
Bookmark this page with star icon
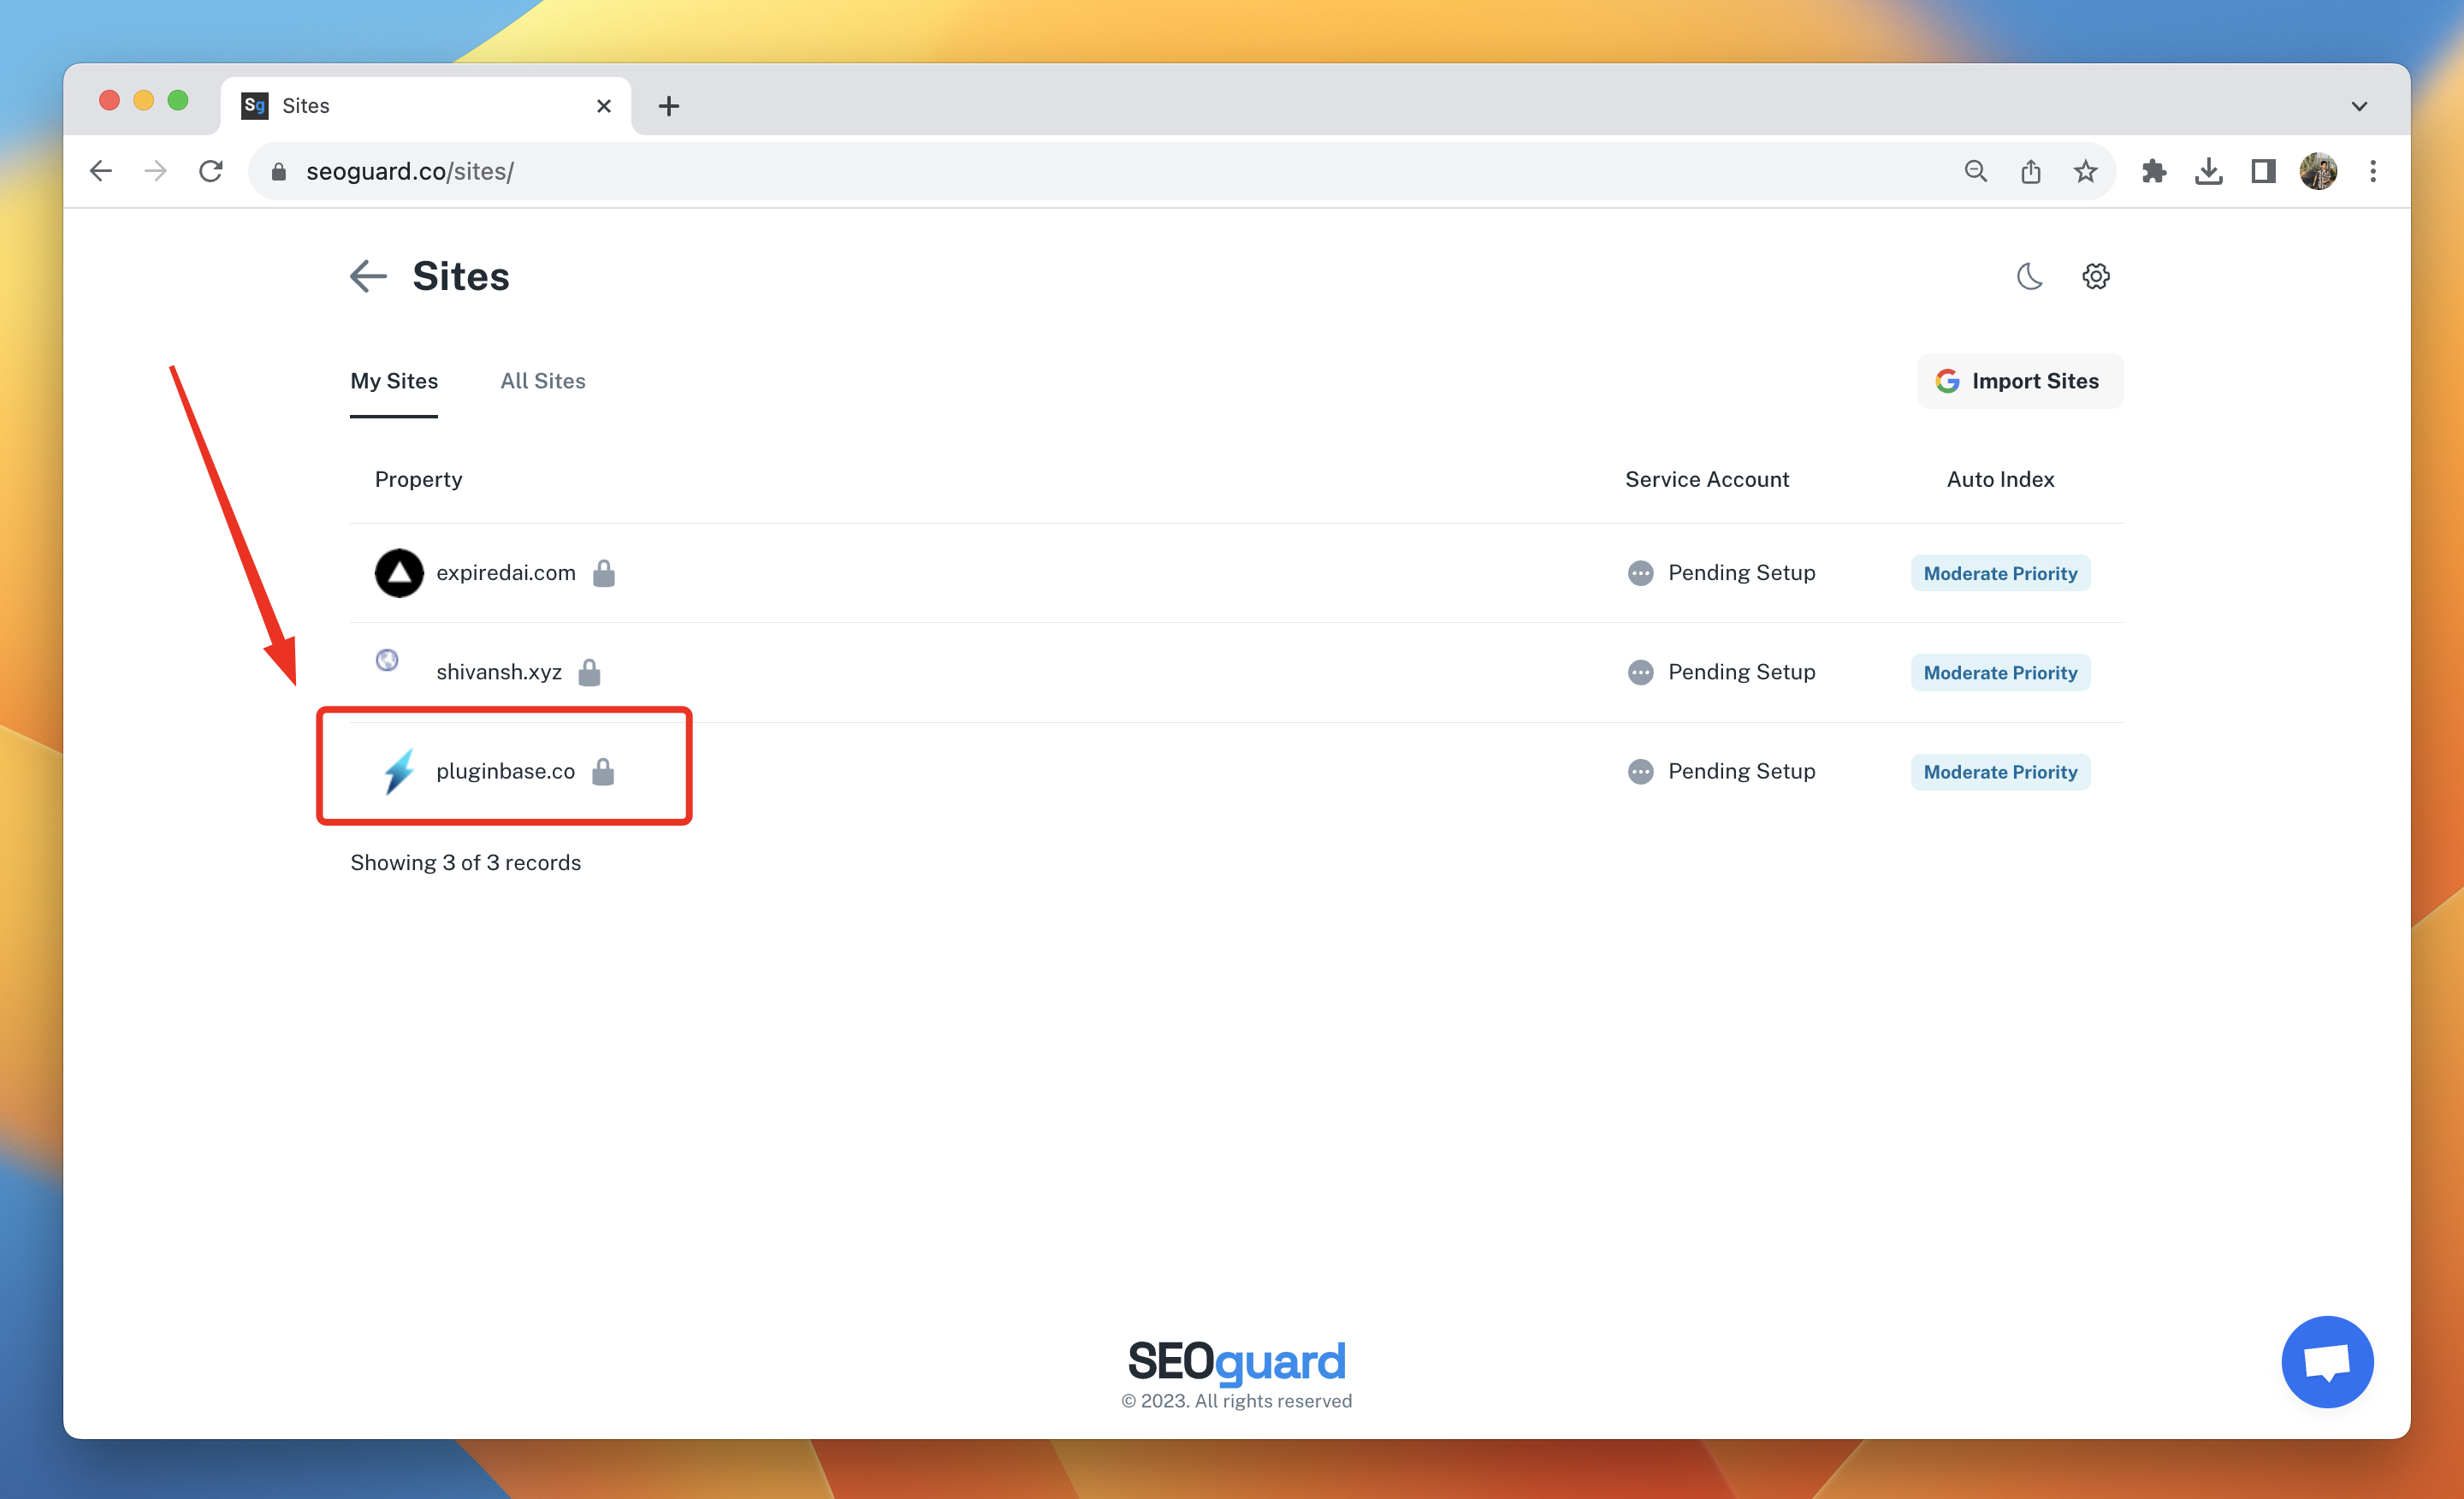click(2085, 171)
